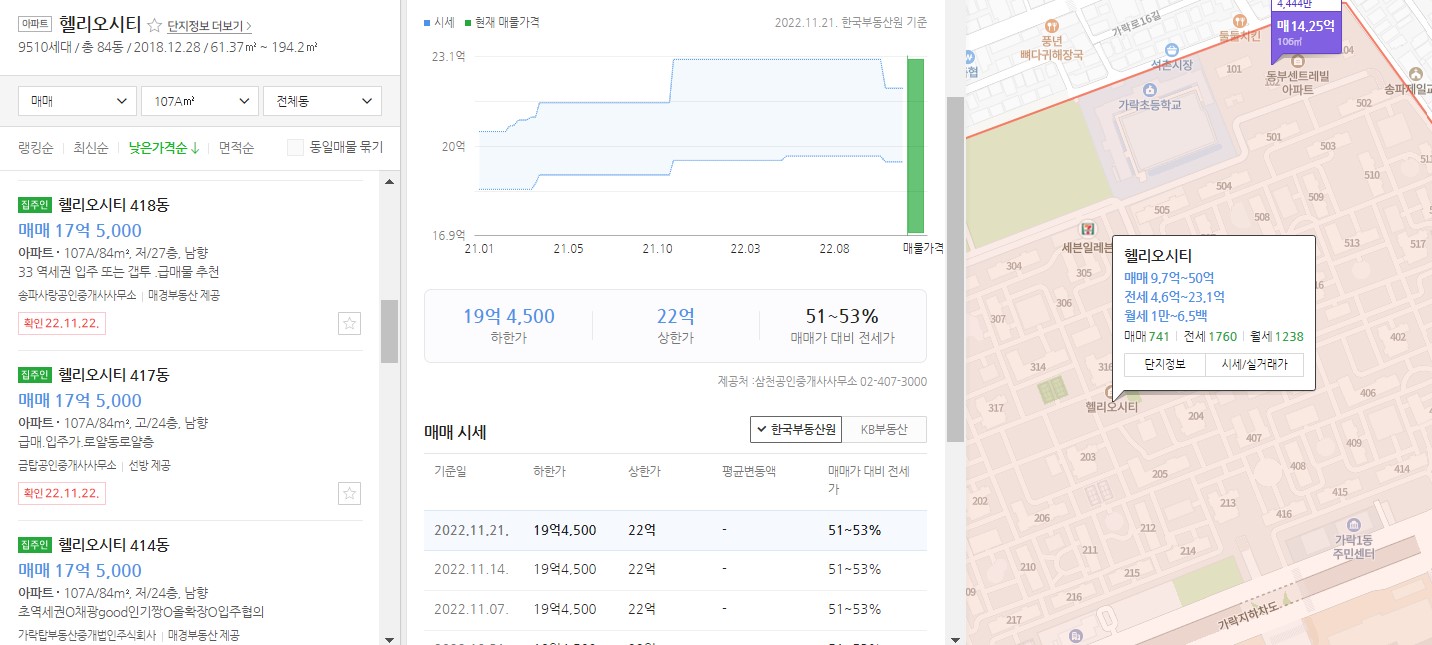Screen dimensions: 1432x645
Task: Sort listings by 랭킹순
Action: (x=37, y=148)
